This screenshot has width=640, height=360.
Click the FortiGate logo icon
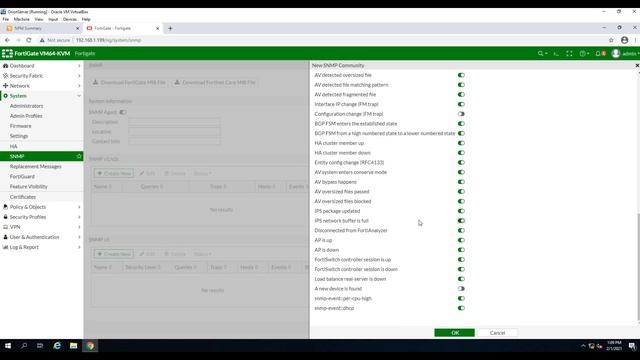7,53
